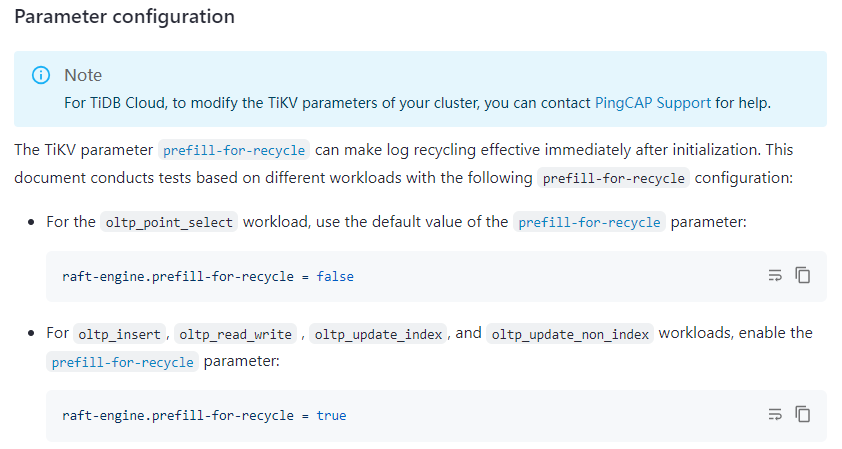The width and height of the screenshot is (842, 449).
Task: Open prefill-for-recycle link after "The TiKV parameter"
Action: pyautogui.click(x=234, y=150)
